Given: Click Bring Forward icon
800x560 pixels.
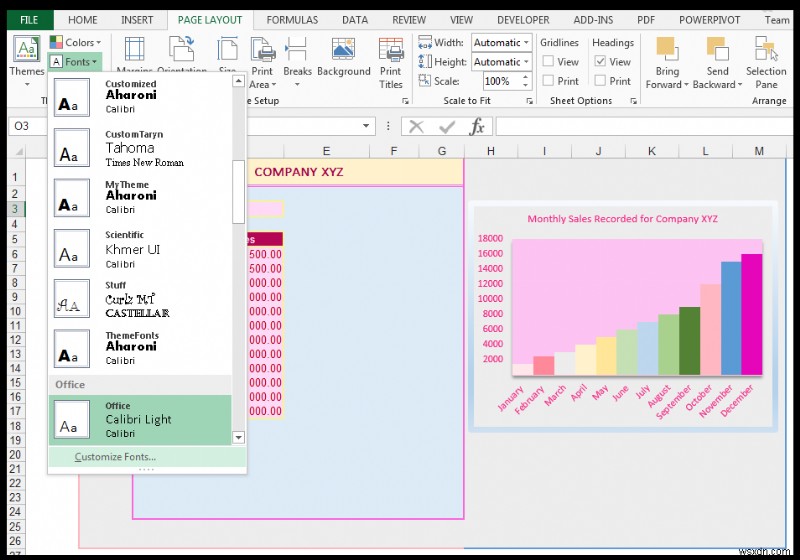Looking at the screenshot, I should tap(667, 49).
